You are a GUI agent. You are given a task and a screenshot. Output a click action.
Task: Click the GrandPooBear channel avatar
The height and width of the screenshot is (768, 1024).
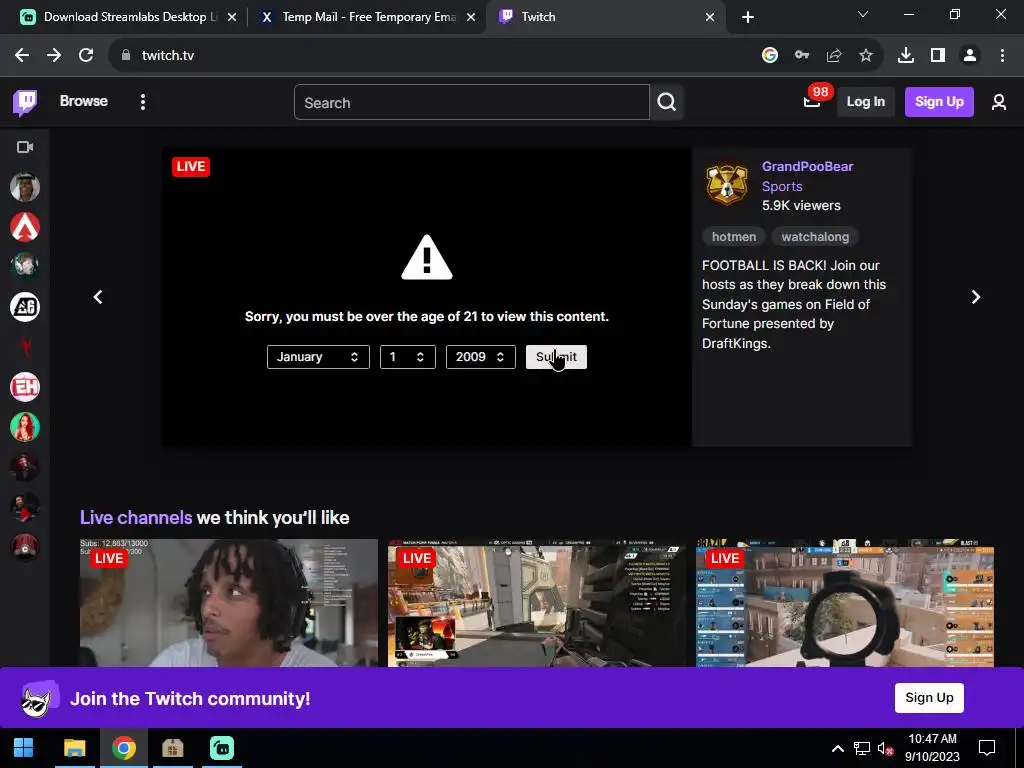(x=727, y=185)
